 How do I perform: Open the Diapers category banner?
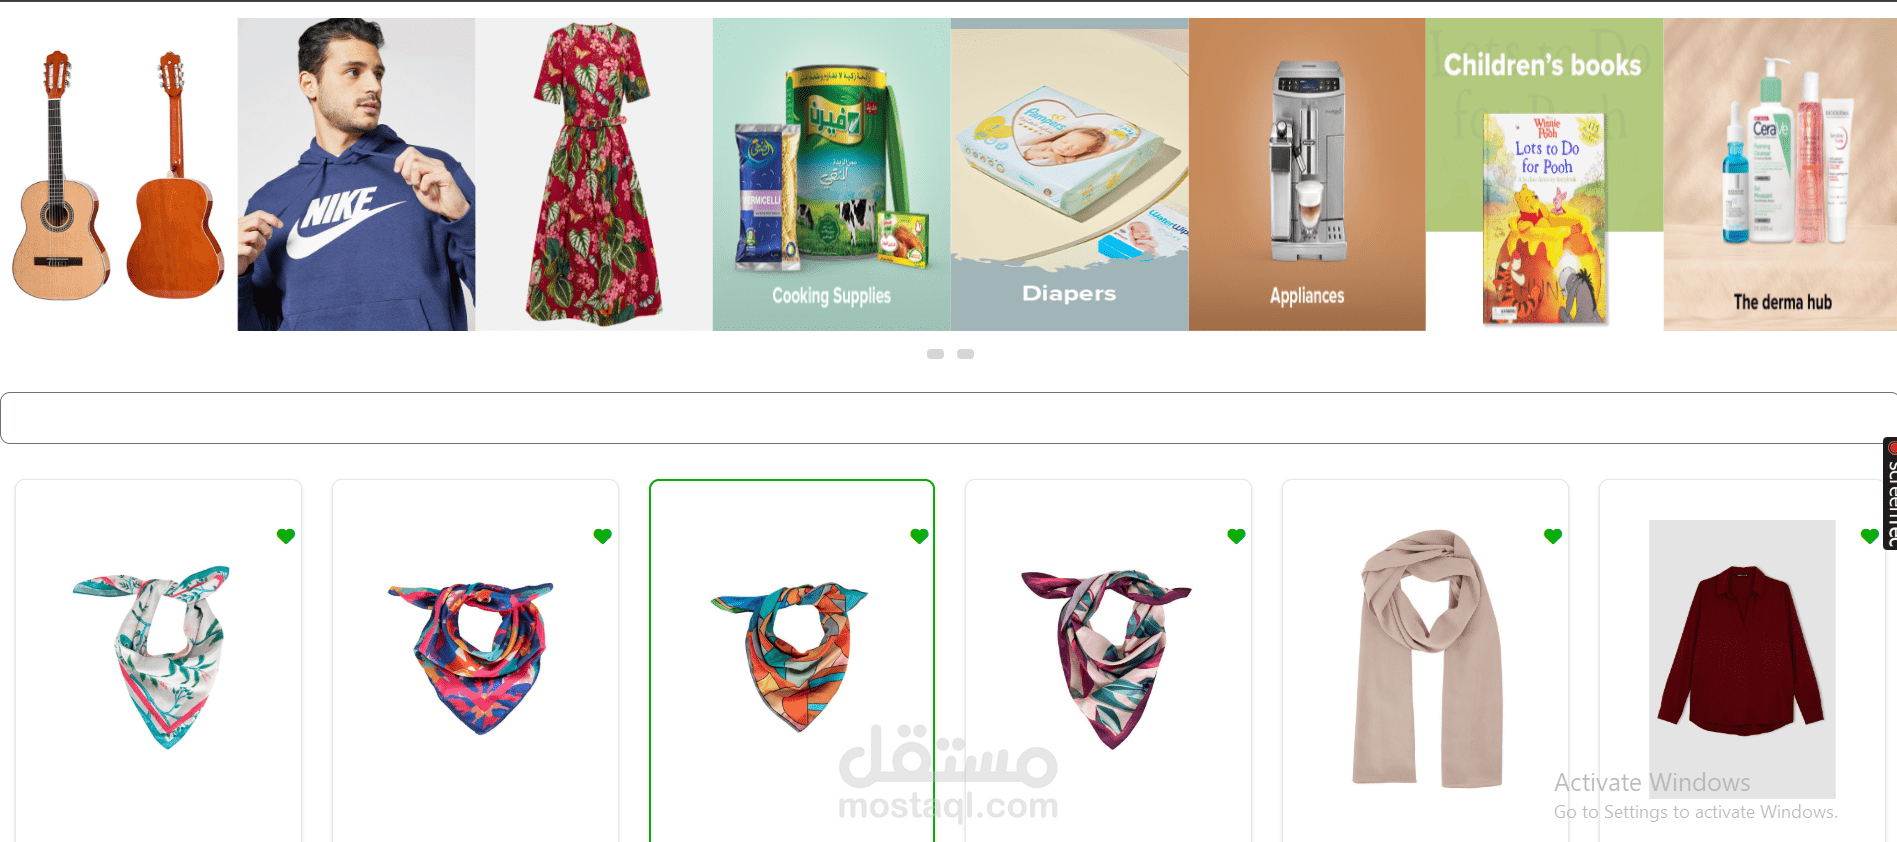(1069, 174)
